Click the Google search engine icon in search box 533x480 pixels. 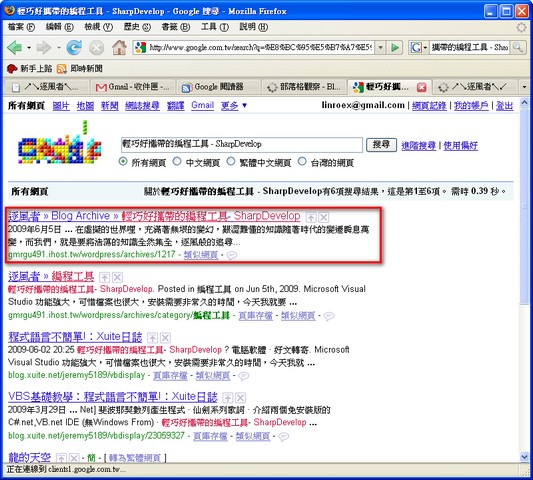coord(416,48)
